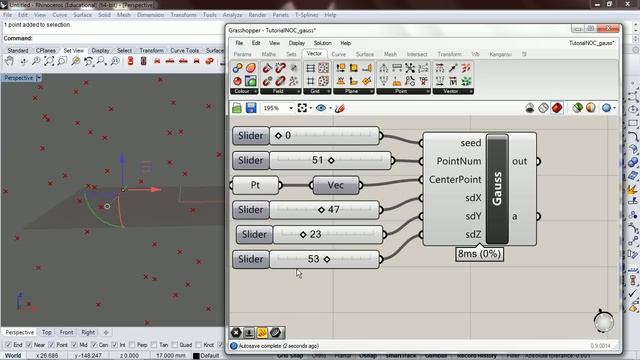This screenshot has width=640, height=360.
Task: Switch to the CPlanes tab in Rhino
Action: [46, 50]
